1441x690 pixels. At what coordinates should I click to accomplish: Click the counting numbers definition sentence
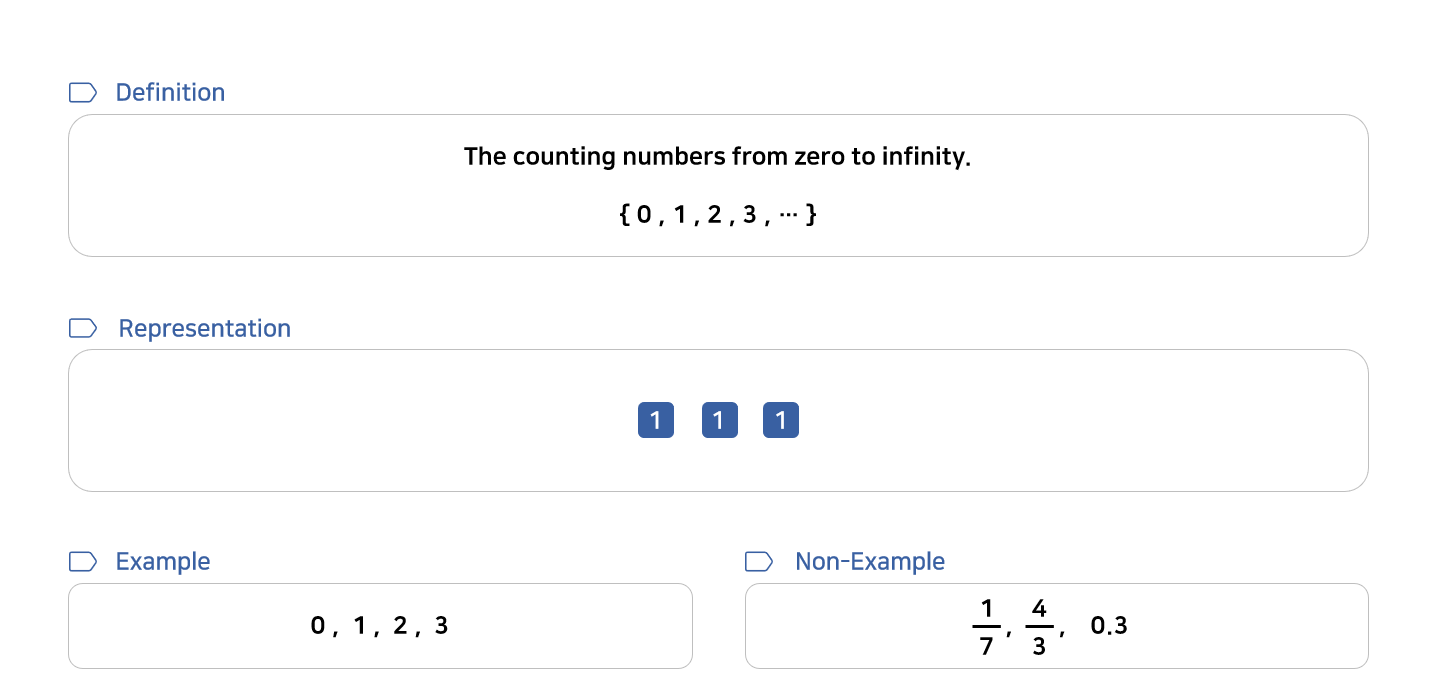click(718, 157)
